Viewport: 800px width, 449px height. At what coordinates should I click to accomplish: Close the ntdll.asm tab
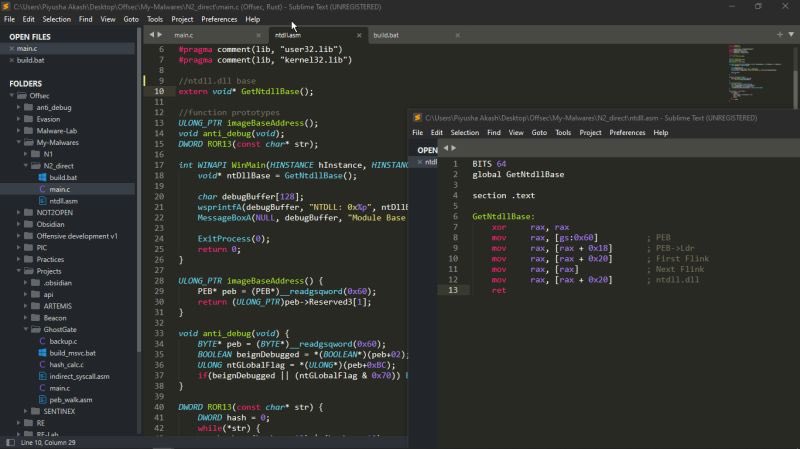(x=359, y=35)
